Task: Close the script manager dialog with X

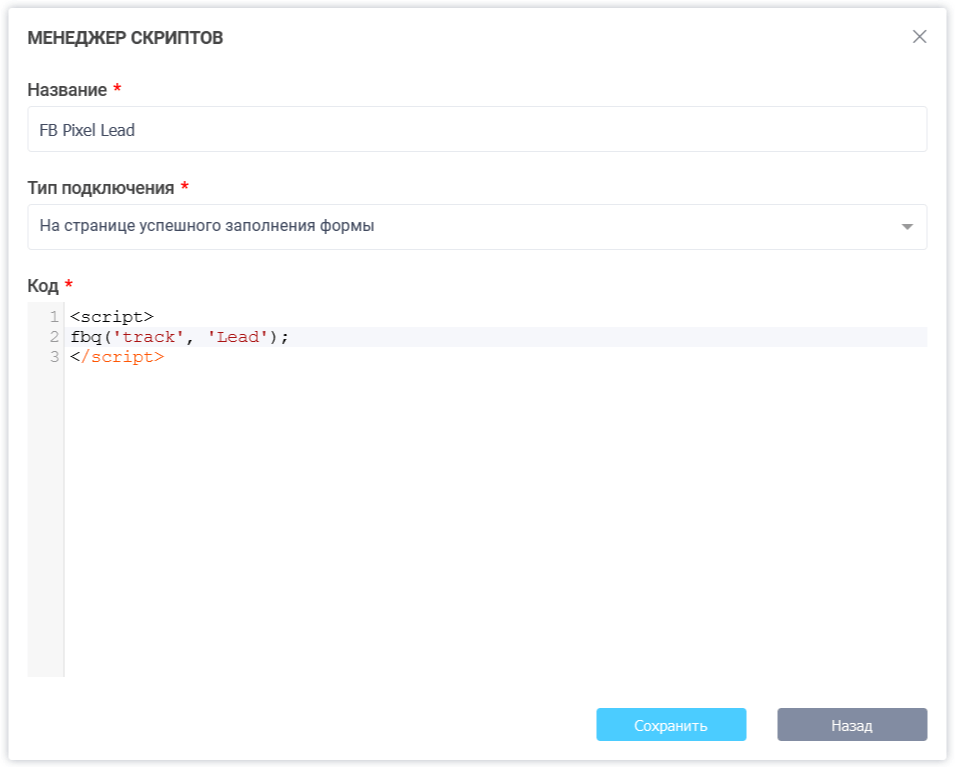Action: (x=919, y=37)
